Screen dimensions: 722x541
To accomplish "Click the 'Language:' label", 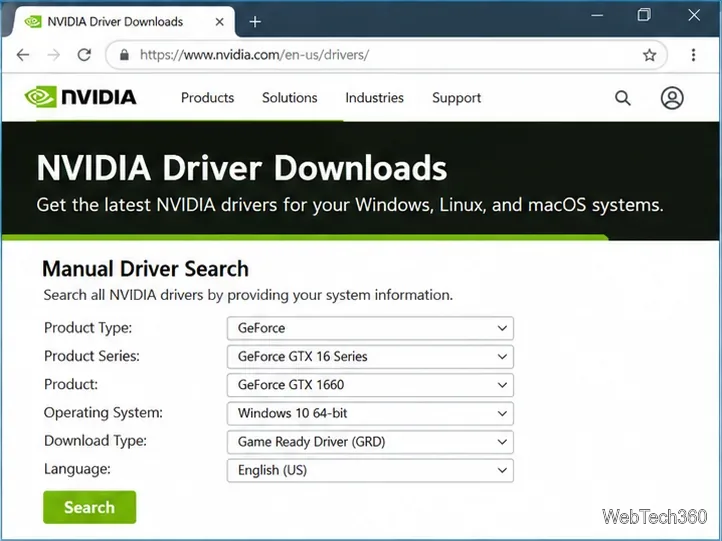I will 77,469.
